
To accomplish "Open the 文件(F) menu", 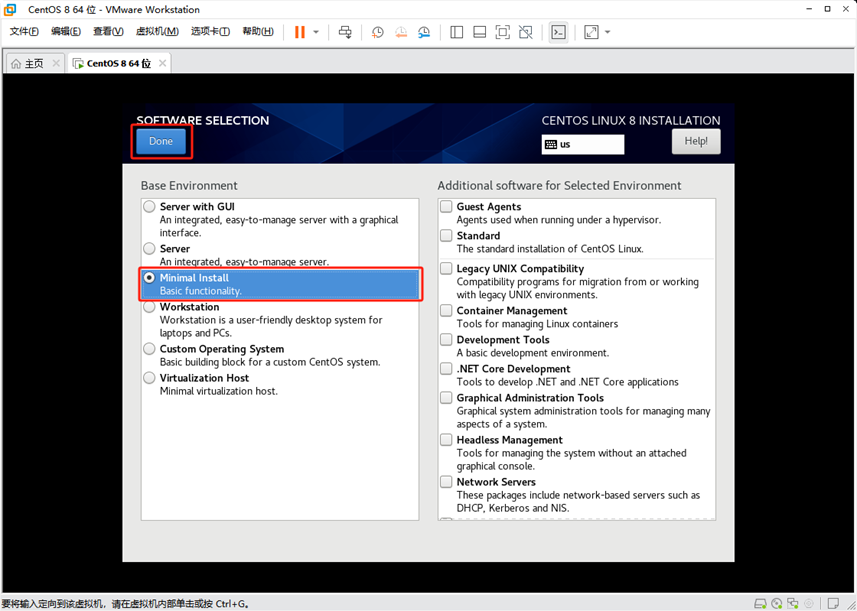I will [x=24, y=32].
